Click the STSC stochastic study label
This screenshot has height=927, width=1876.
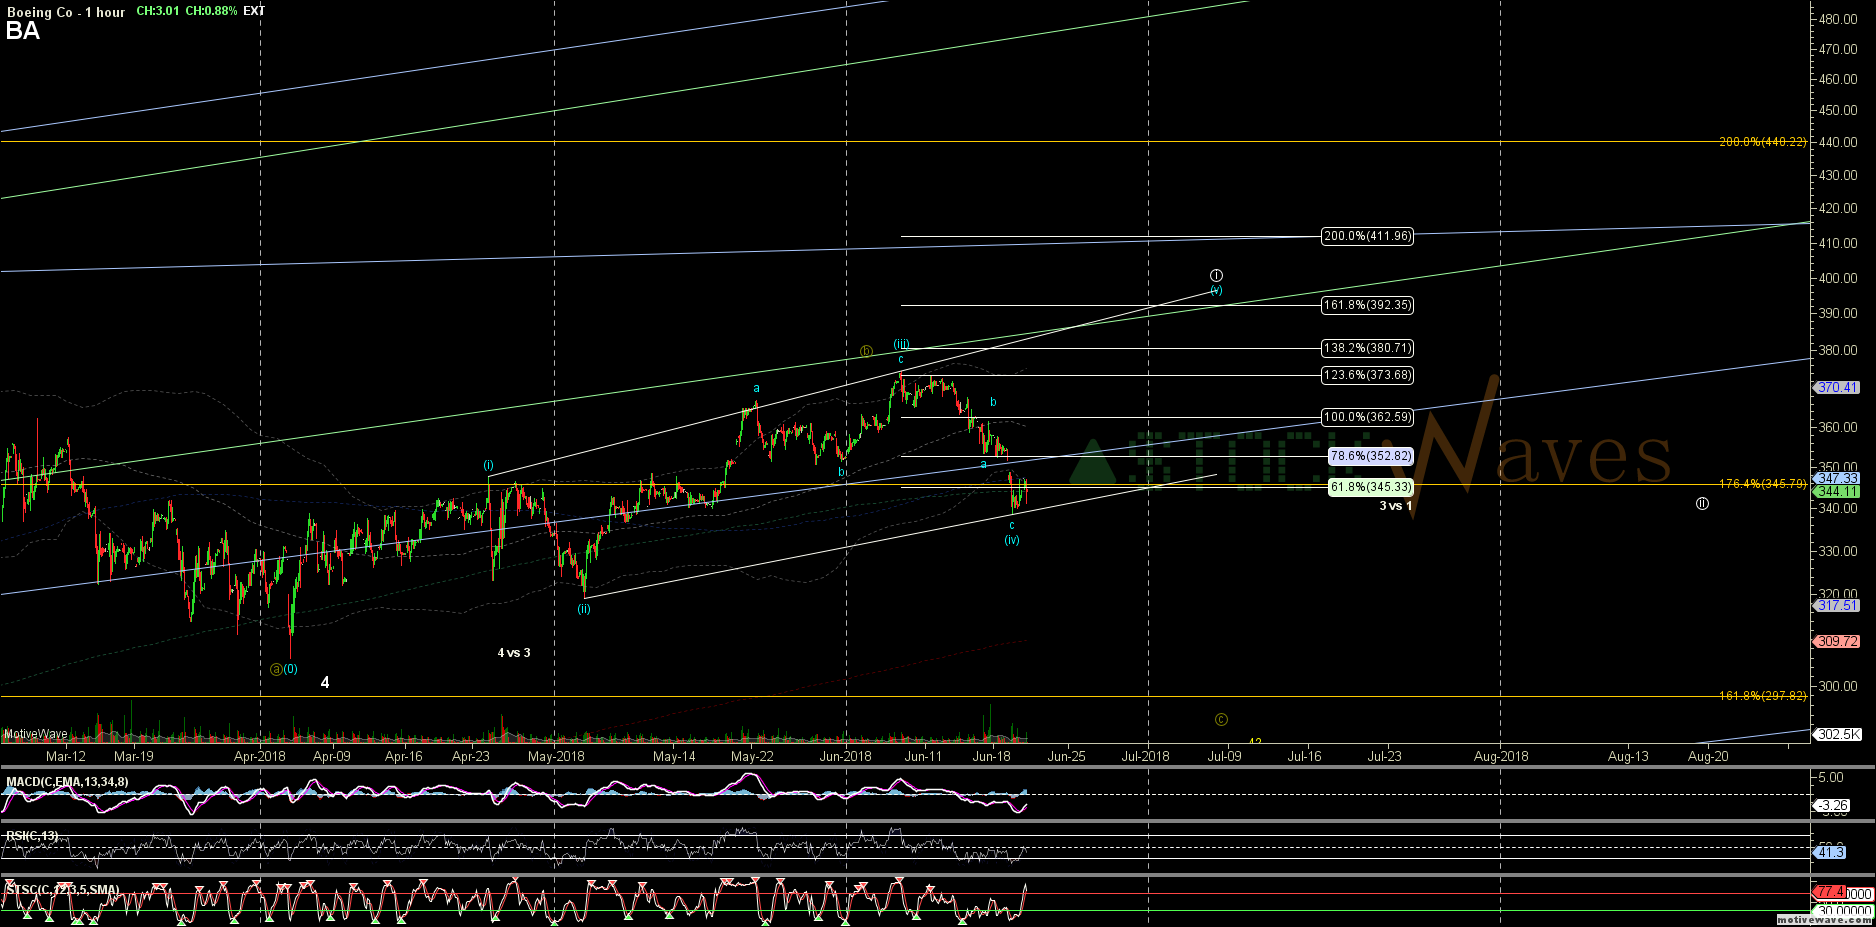pos(62,890)
